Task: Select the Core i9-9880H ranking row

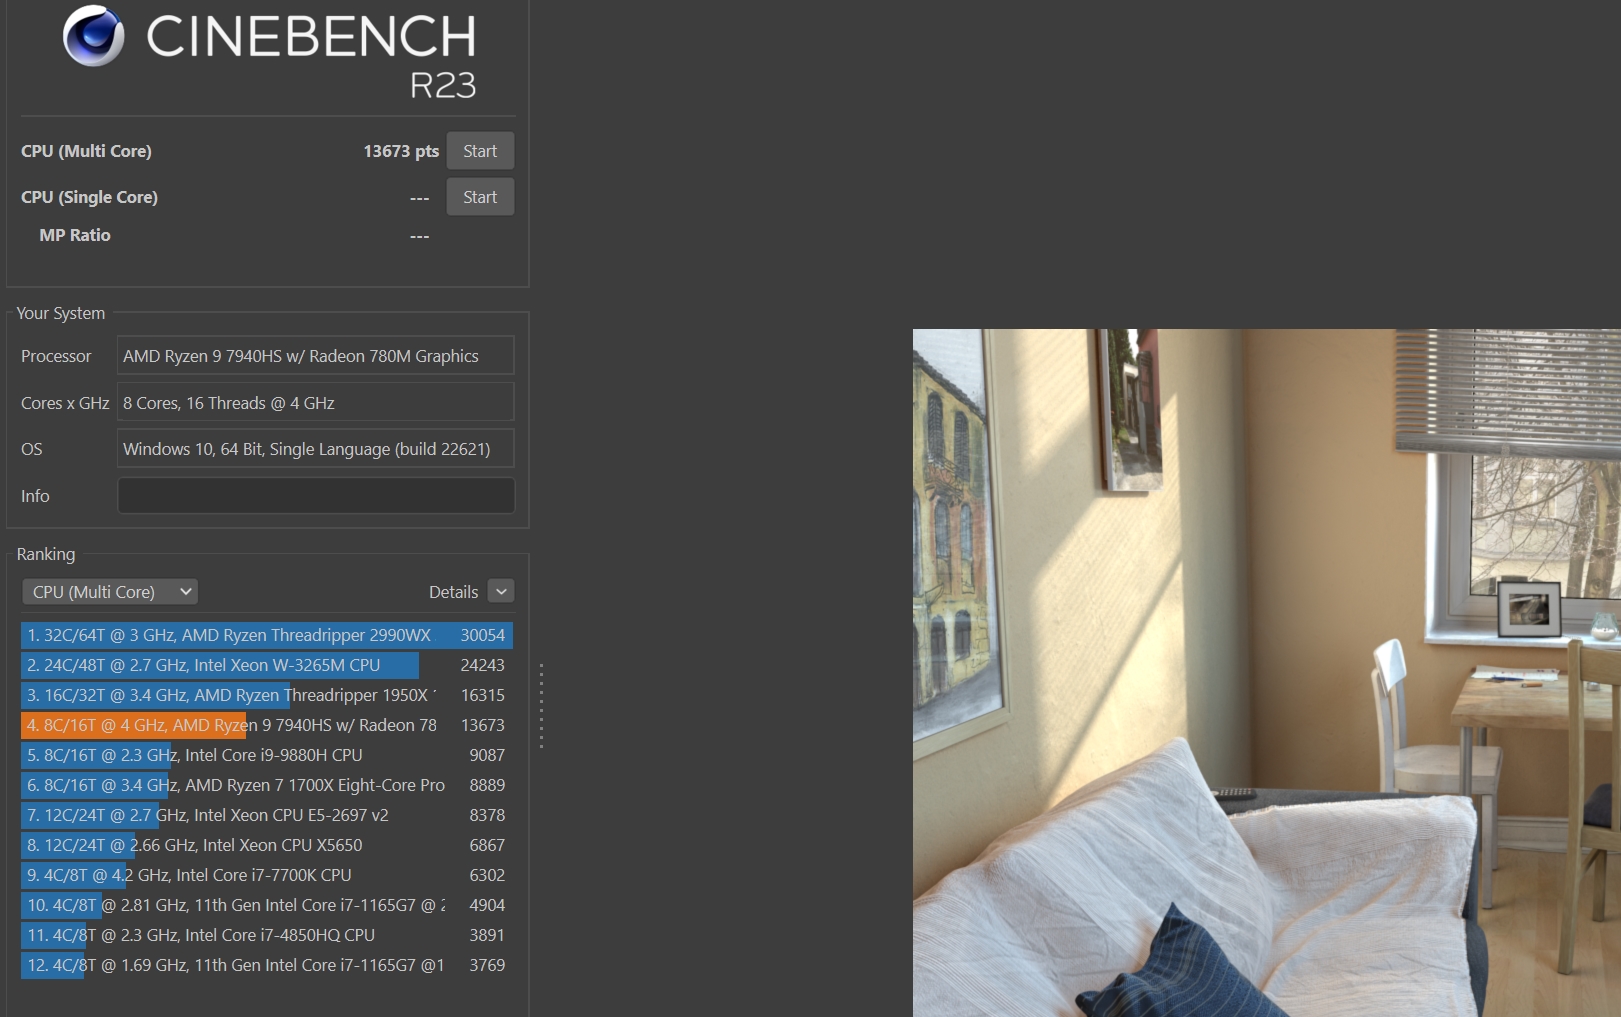Action: [x=266, y=755]
